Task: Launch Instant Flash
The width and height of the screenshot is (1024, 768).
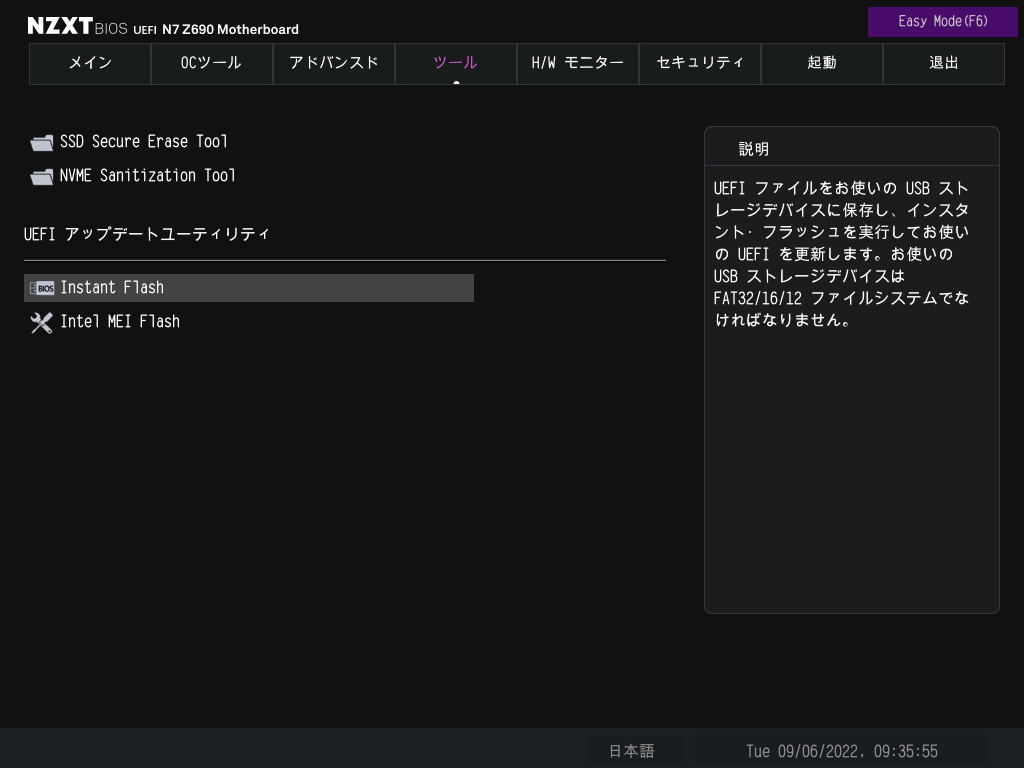Action: point(249,288)
